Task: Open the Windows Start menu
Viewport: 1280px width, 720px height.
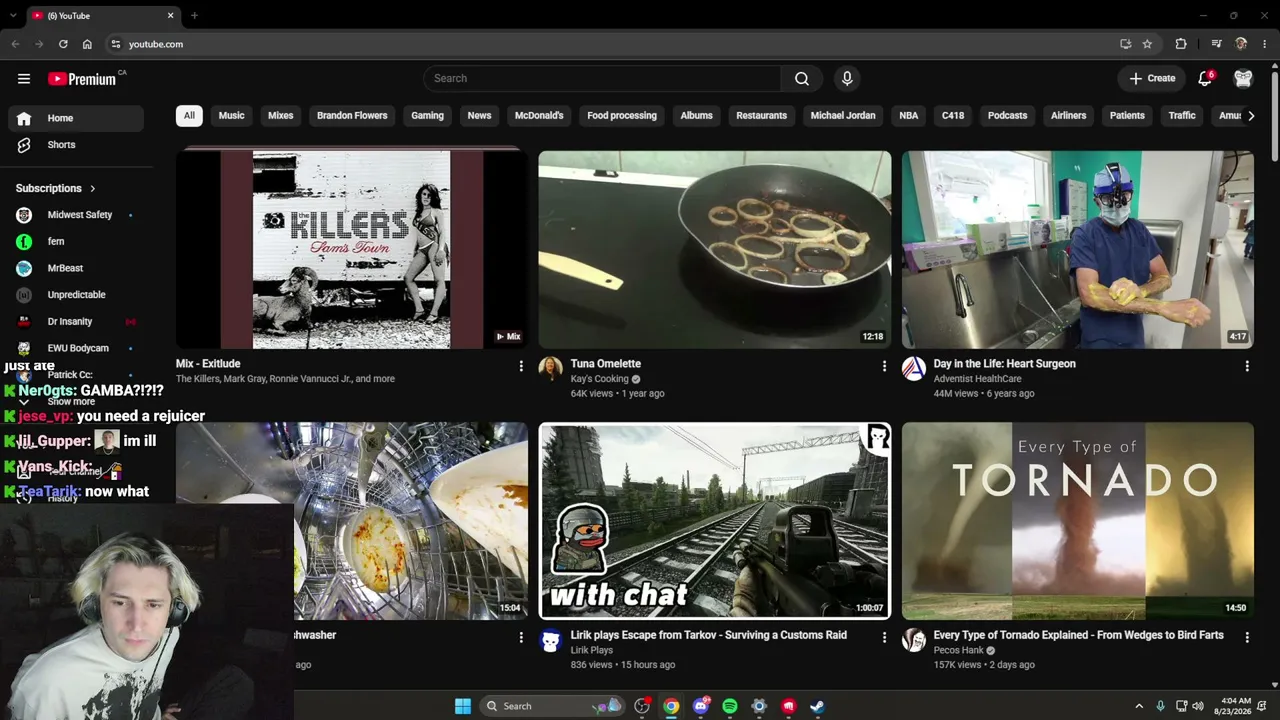Action: coord(463,706)
